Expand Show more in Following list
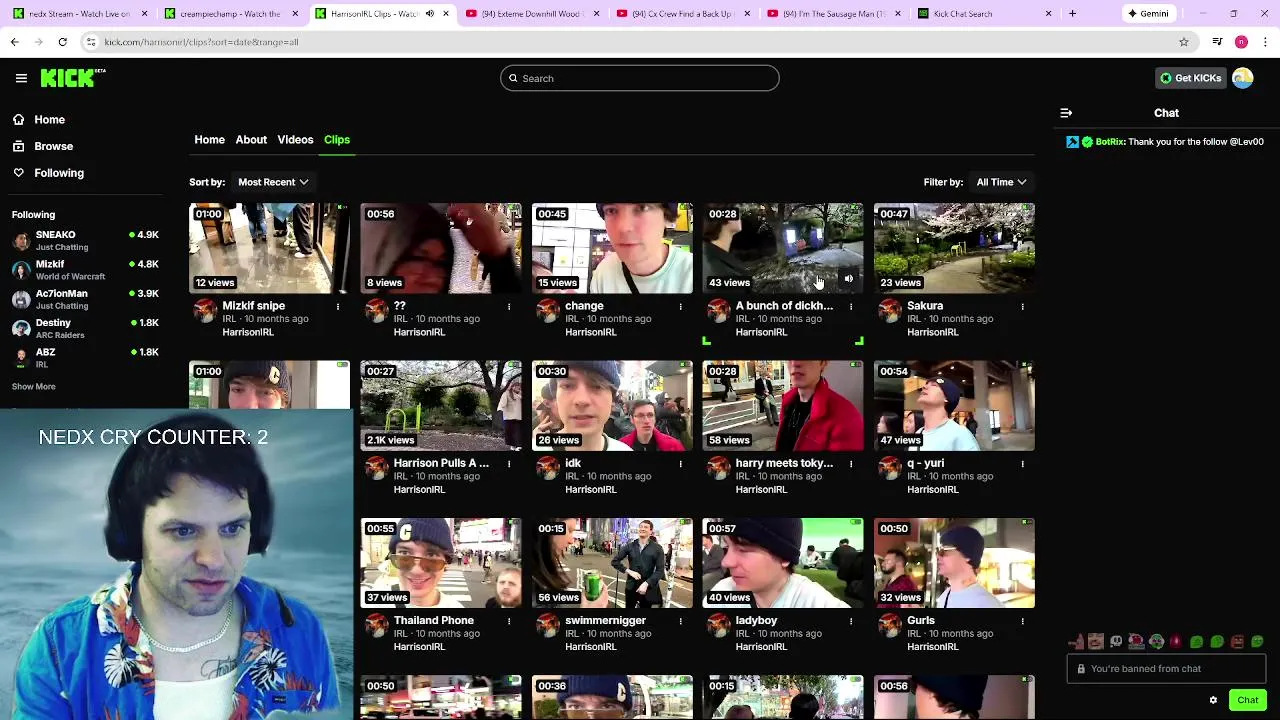1280x720 pixels. click(34, 387)
